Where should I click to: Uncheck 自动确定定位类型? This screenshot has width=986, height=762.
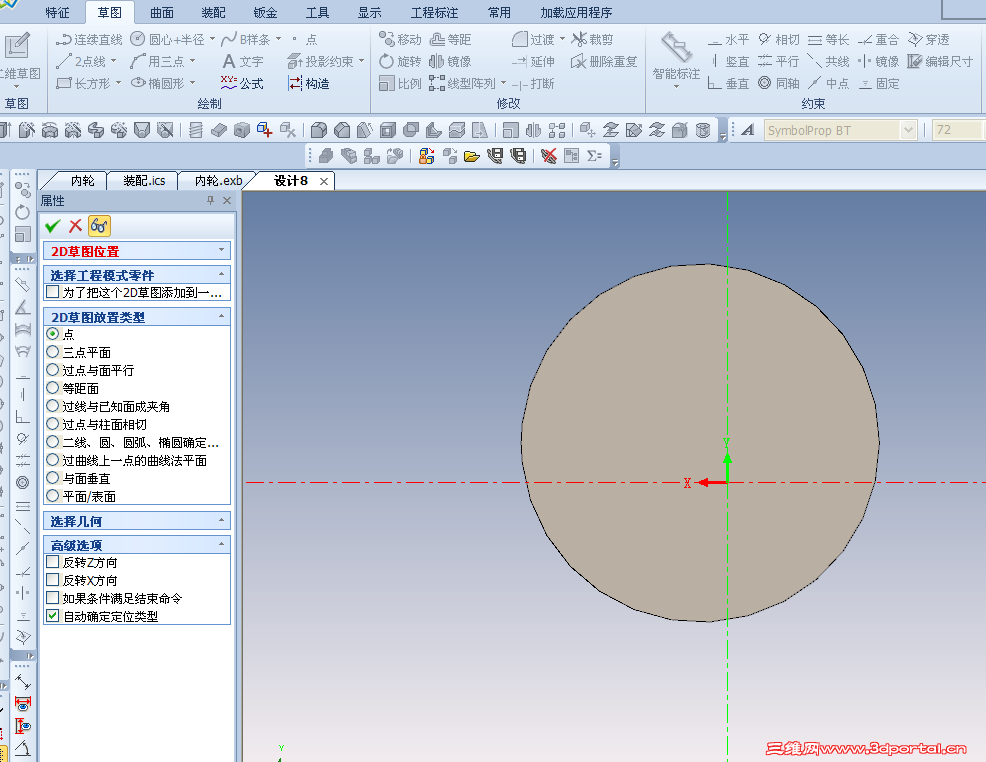53,616
